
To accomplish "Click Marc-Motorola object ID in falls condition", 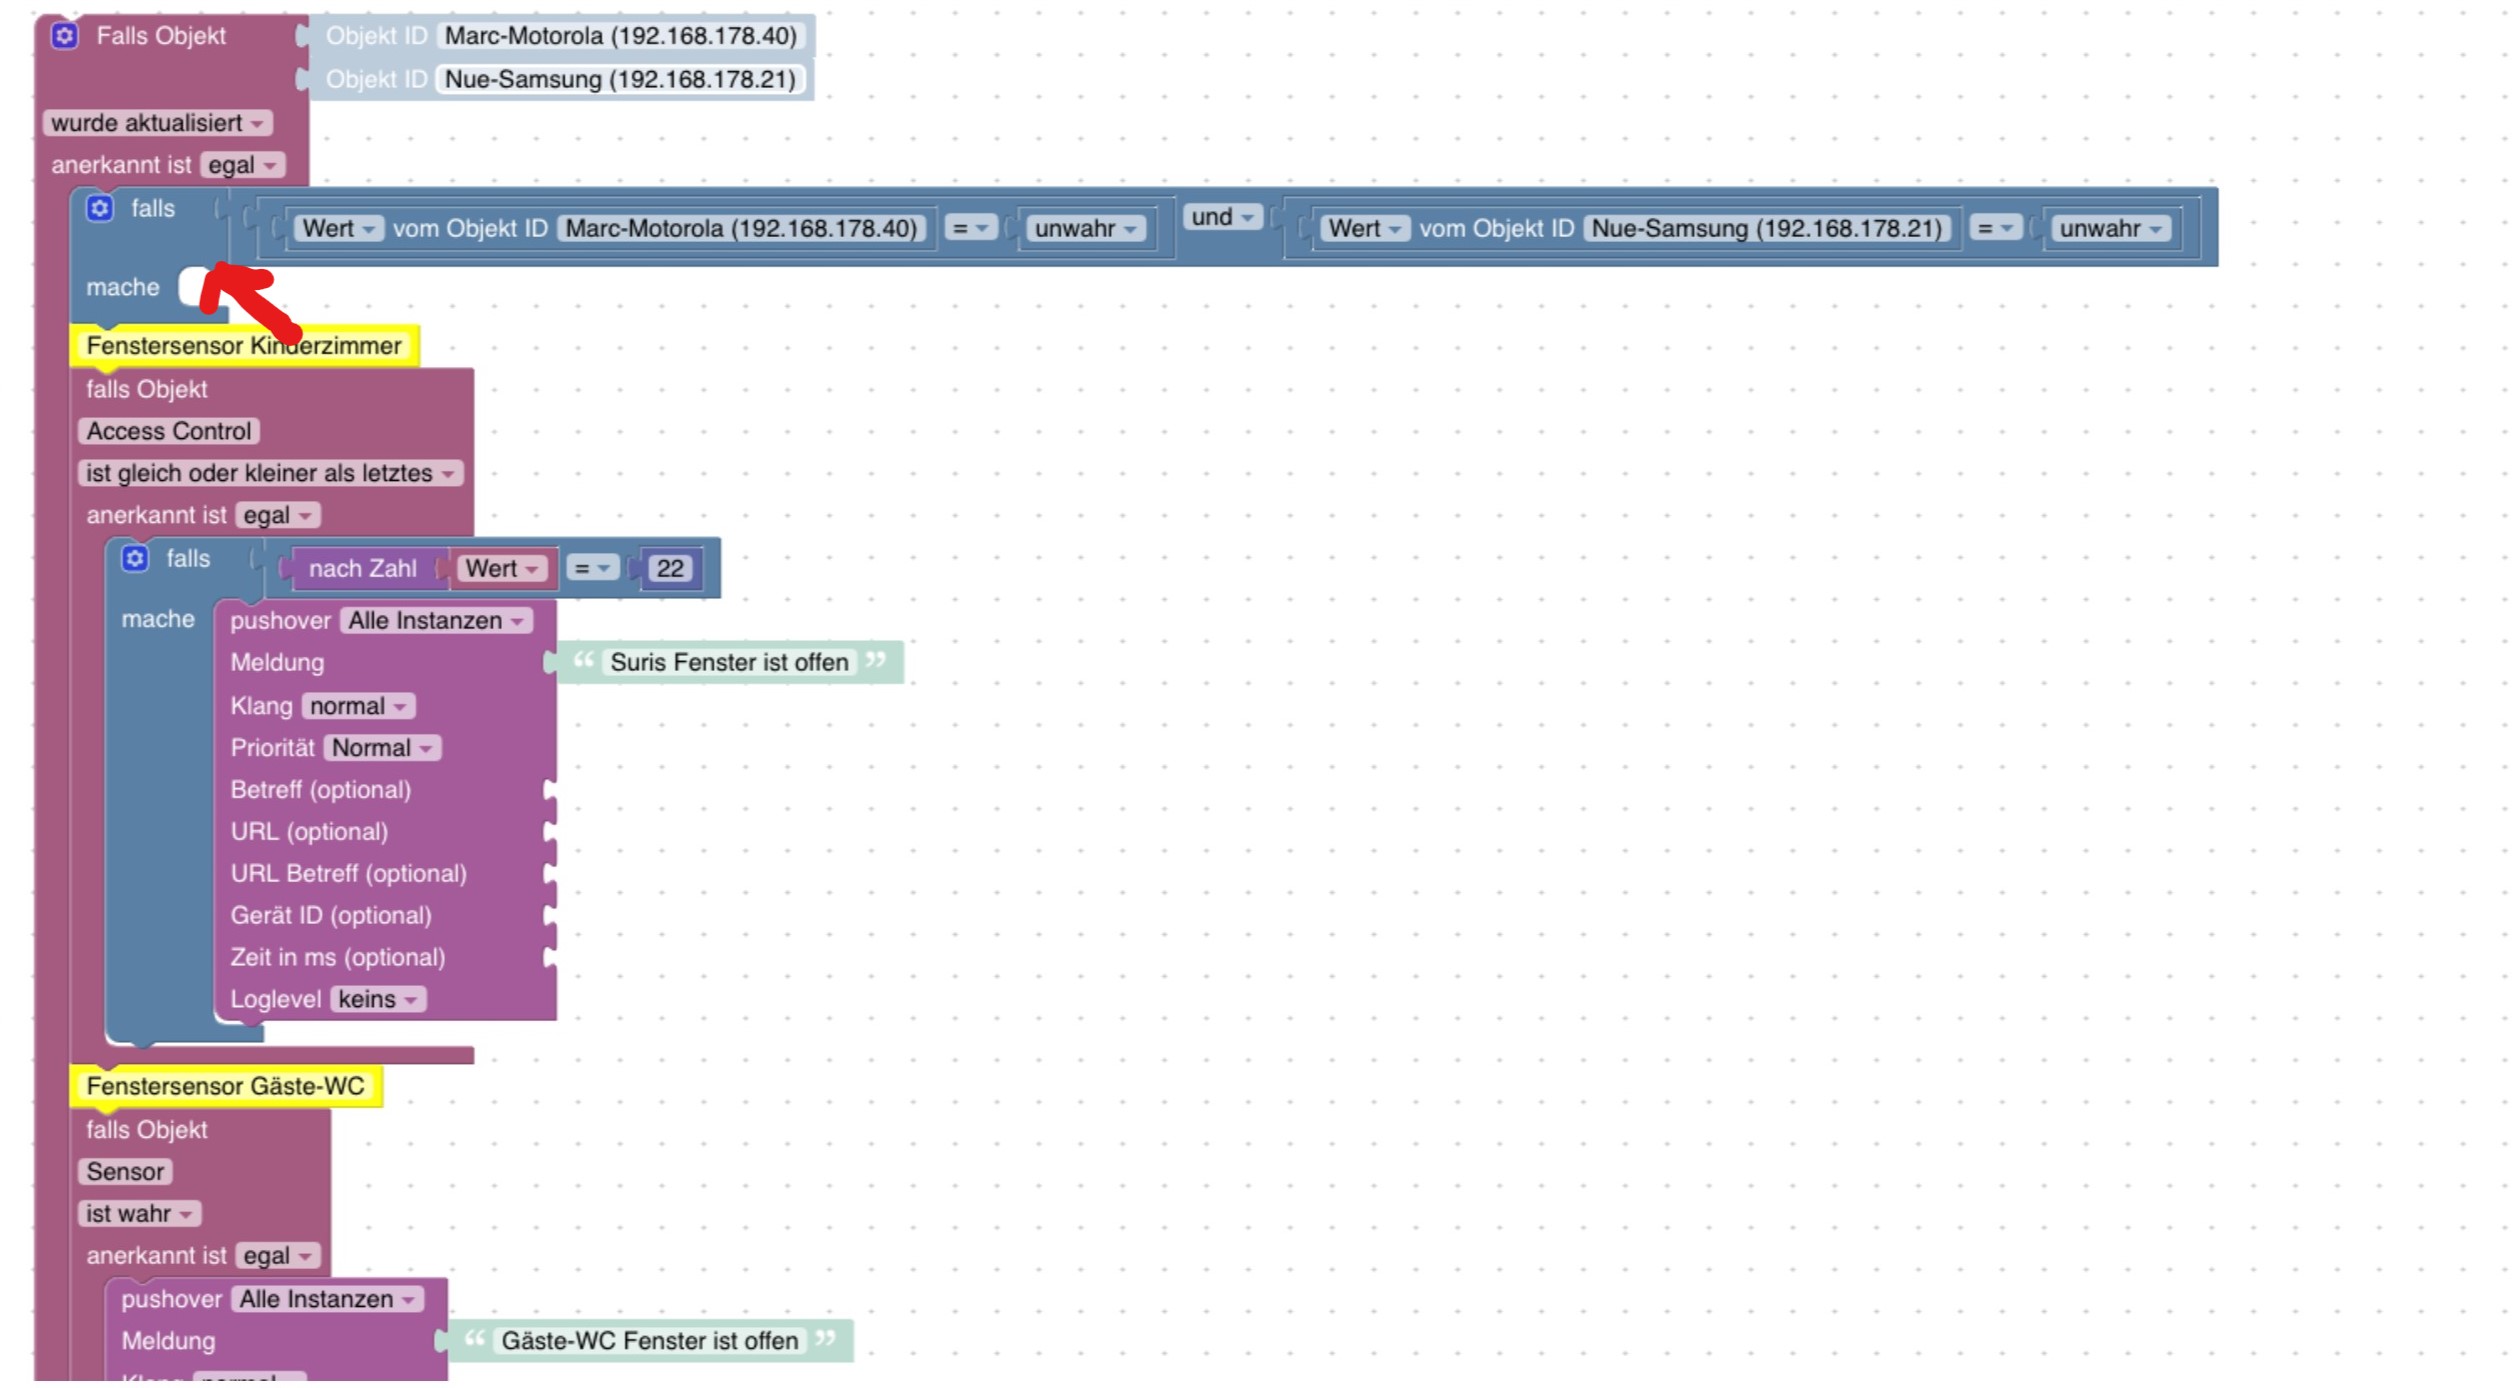I will pos(741,229).
